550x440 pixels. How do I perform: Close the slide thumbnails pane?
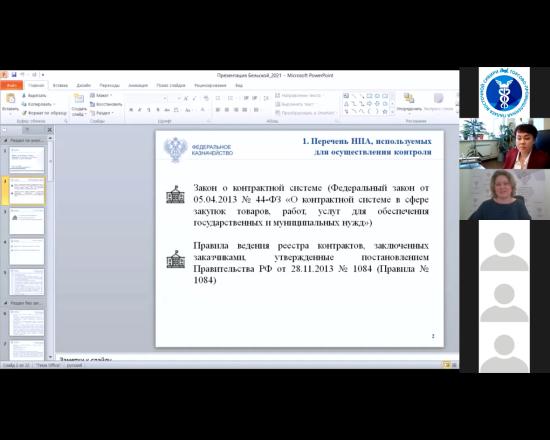point(50,130)
